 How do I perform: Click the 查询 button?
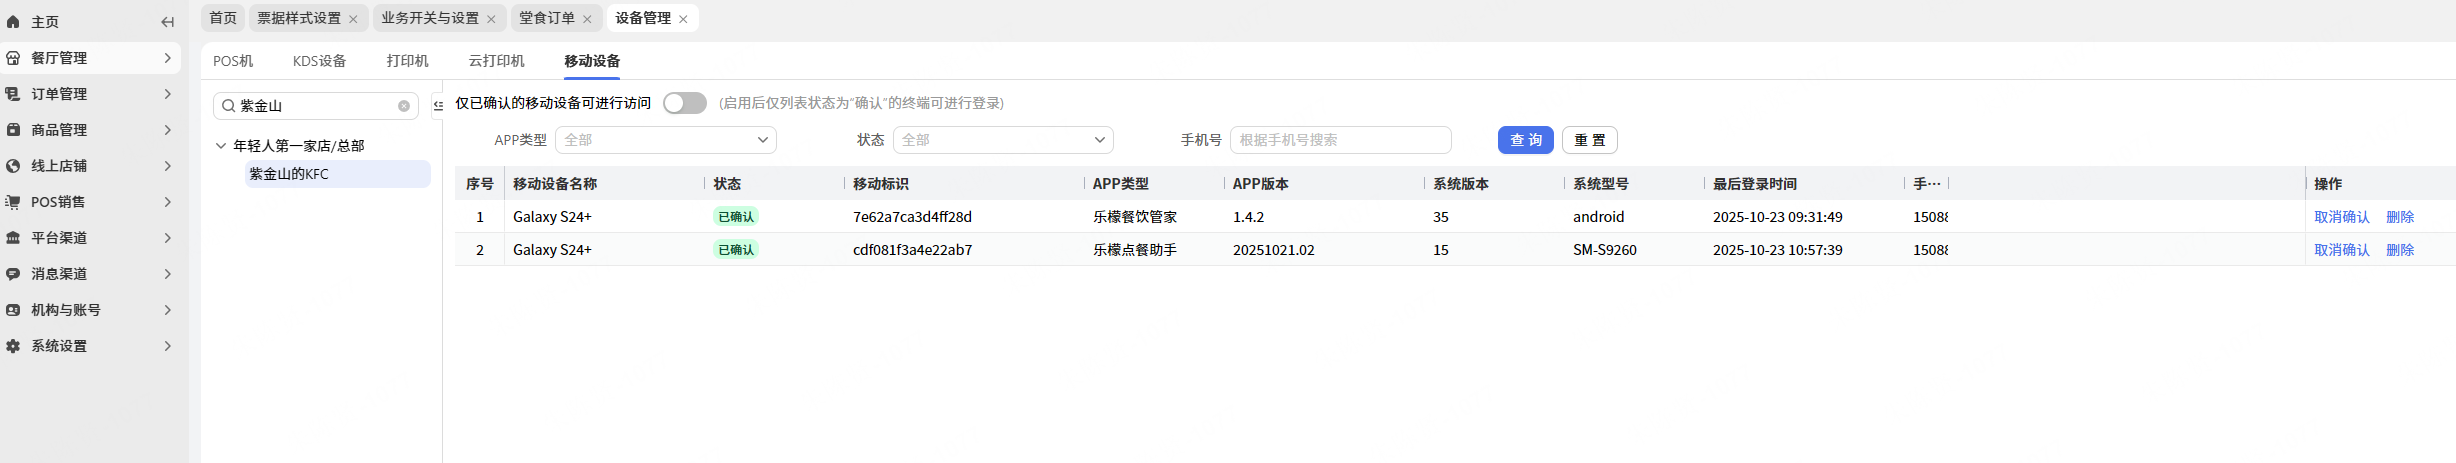[1526, 140]
